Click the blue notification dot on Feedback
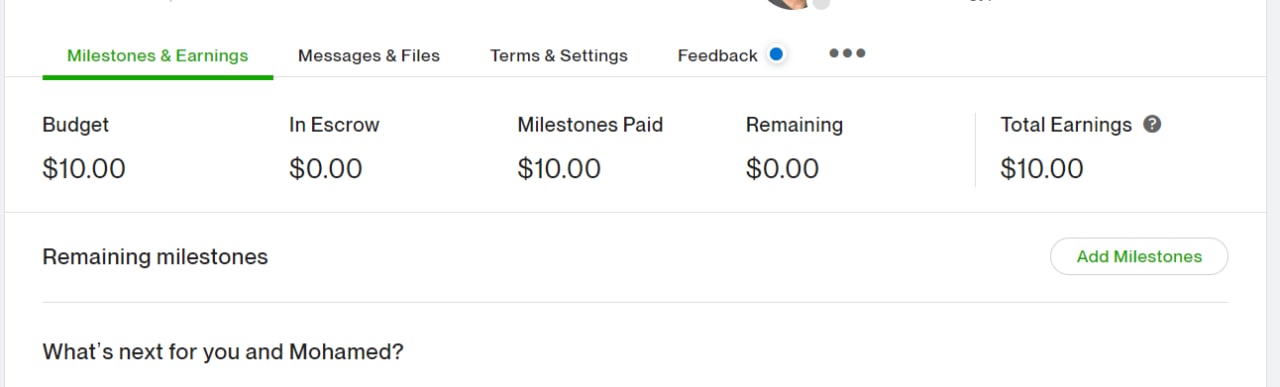This screenshot has height=387, width=1280. click(x=776, y=54)
